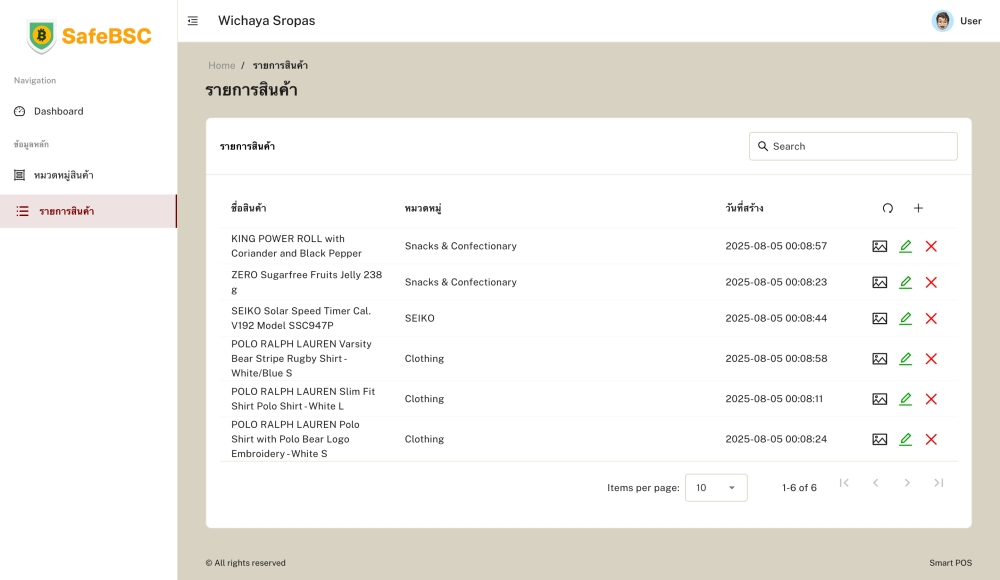Viewport: 1000px width, 580px height.
Task: Click the Varsity Bear Stripe Rugby Shirt name
Action: point(301,358)
